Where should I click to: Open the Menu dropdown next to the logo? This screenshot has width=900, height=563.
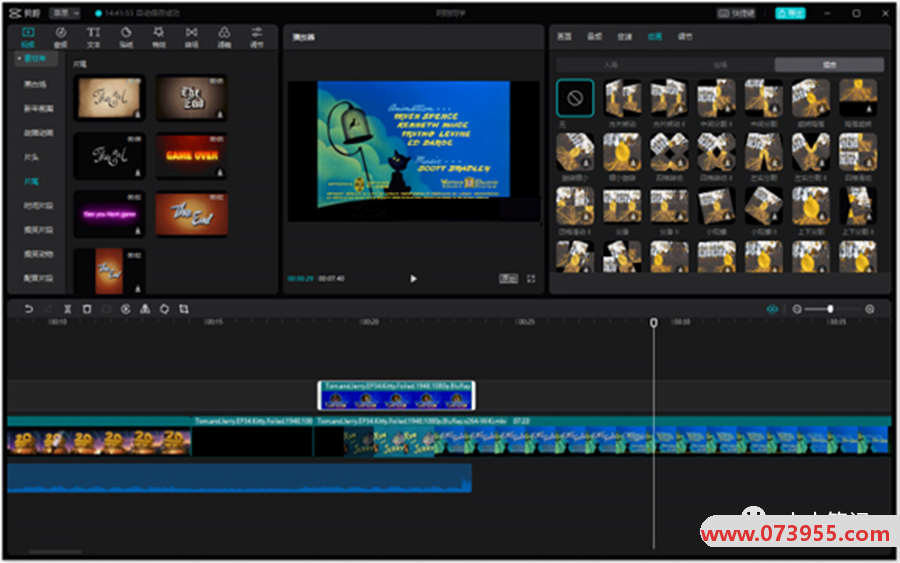pyautogui.click(x=65, y=13)
